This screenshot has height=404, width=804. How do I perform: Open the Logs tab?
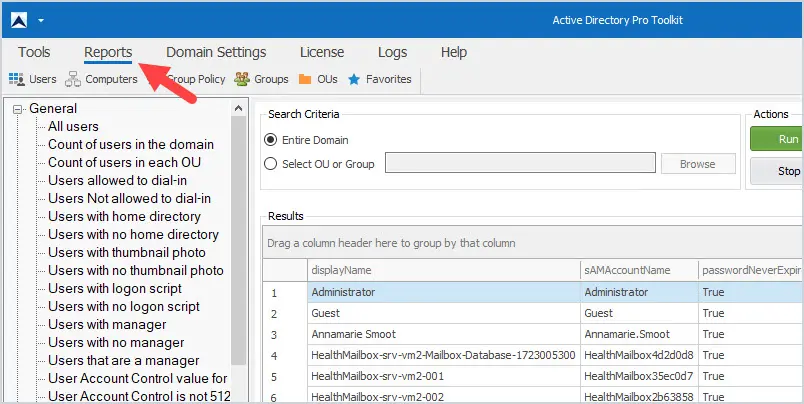[x=392, y=52]
